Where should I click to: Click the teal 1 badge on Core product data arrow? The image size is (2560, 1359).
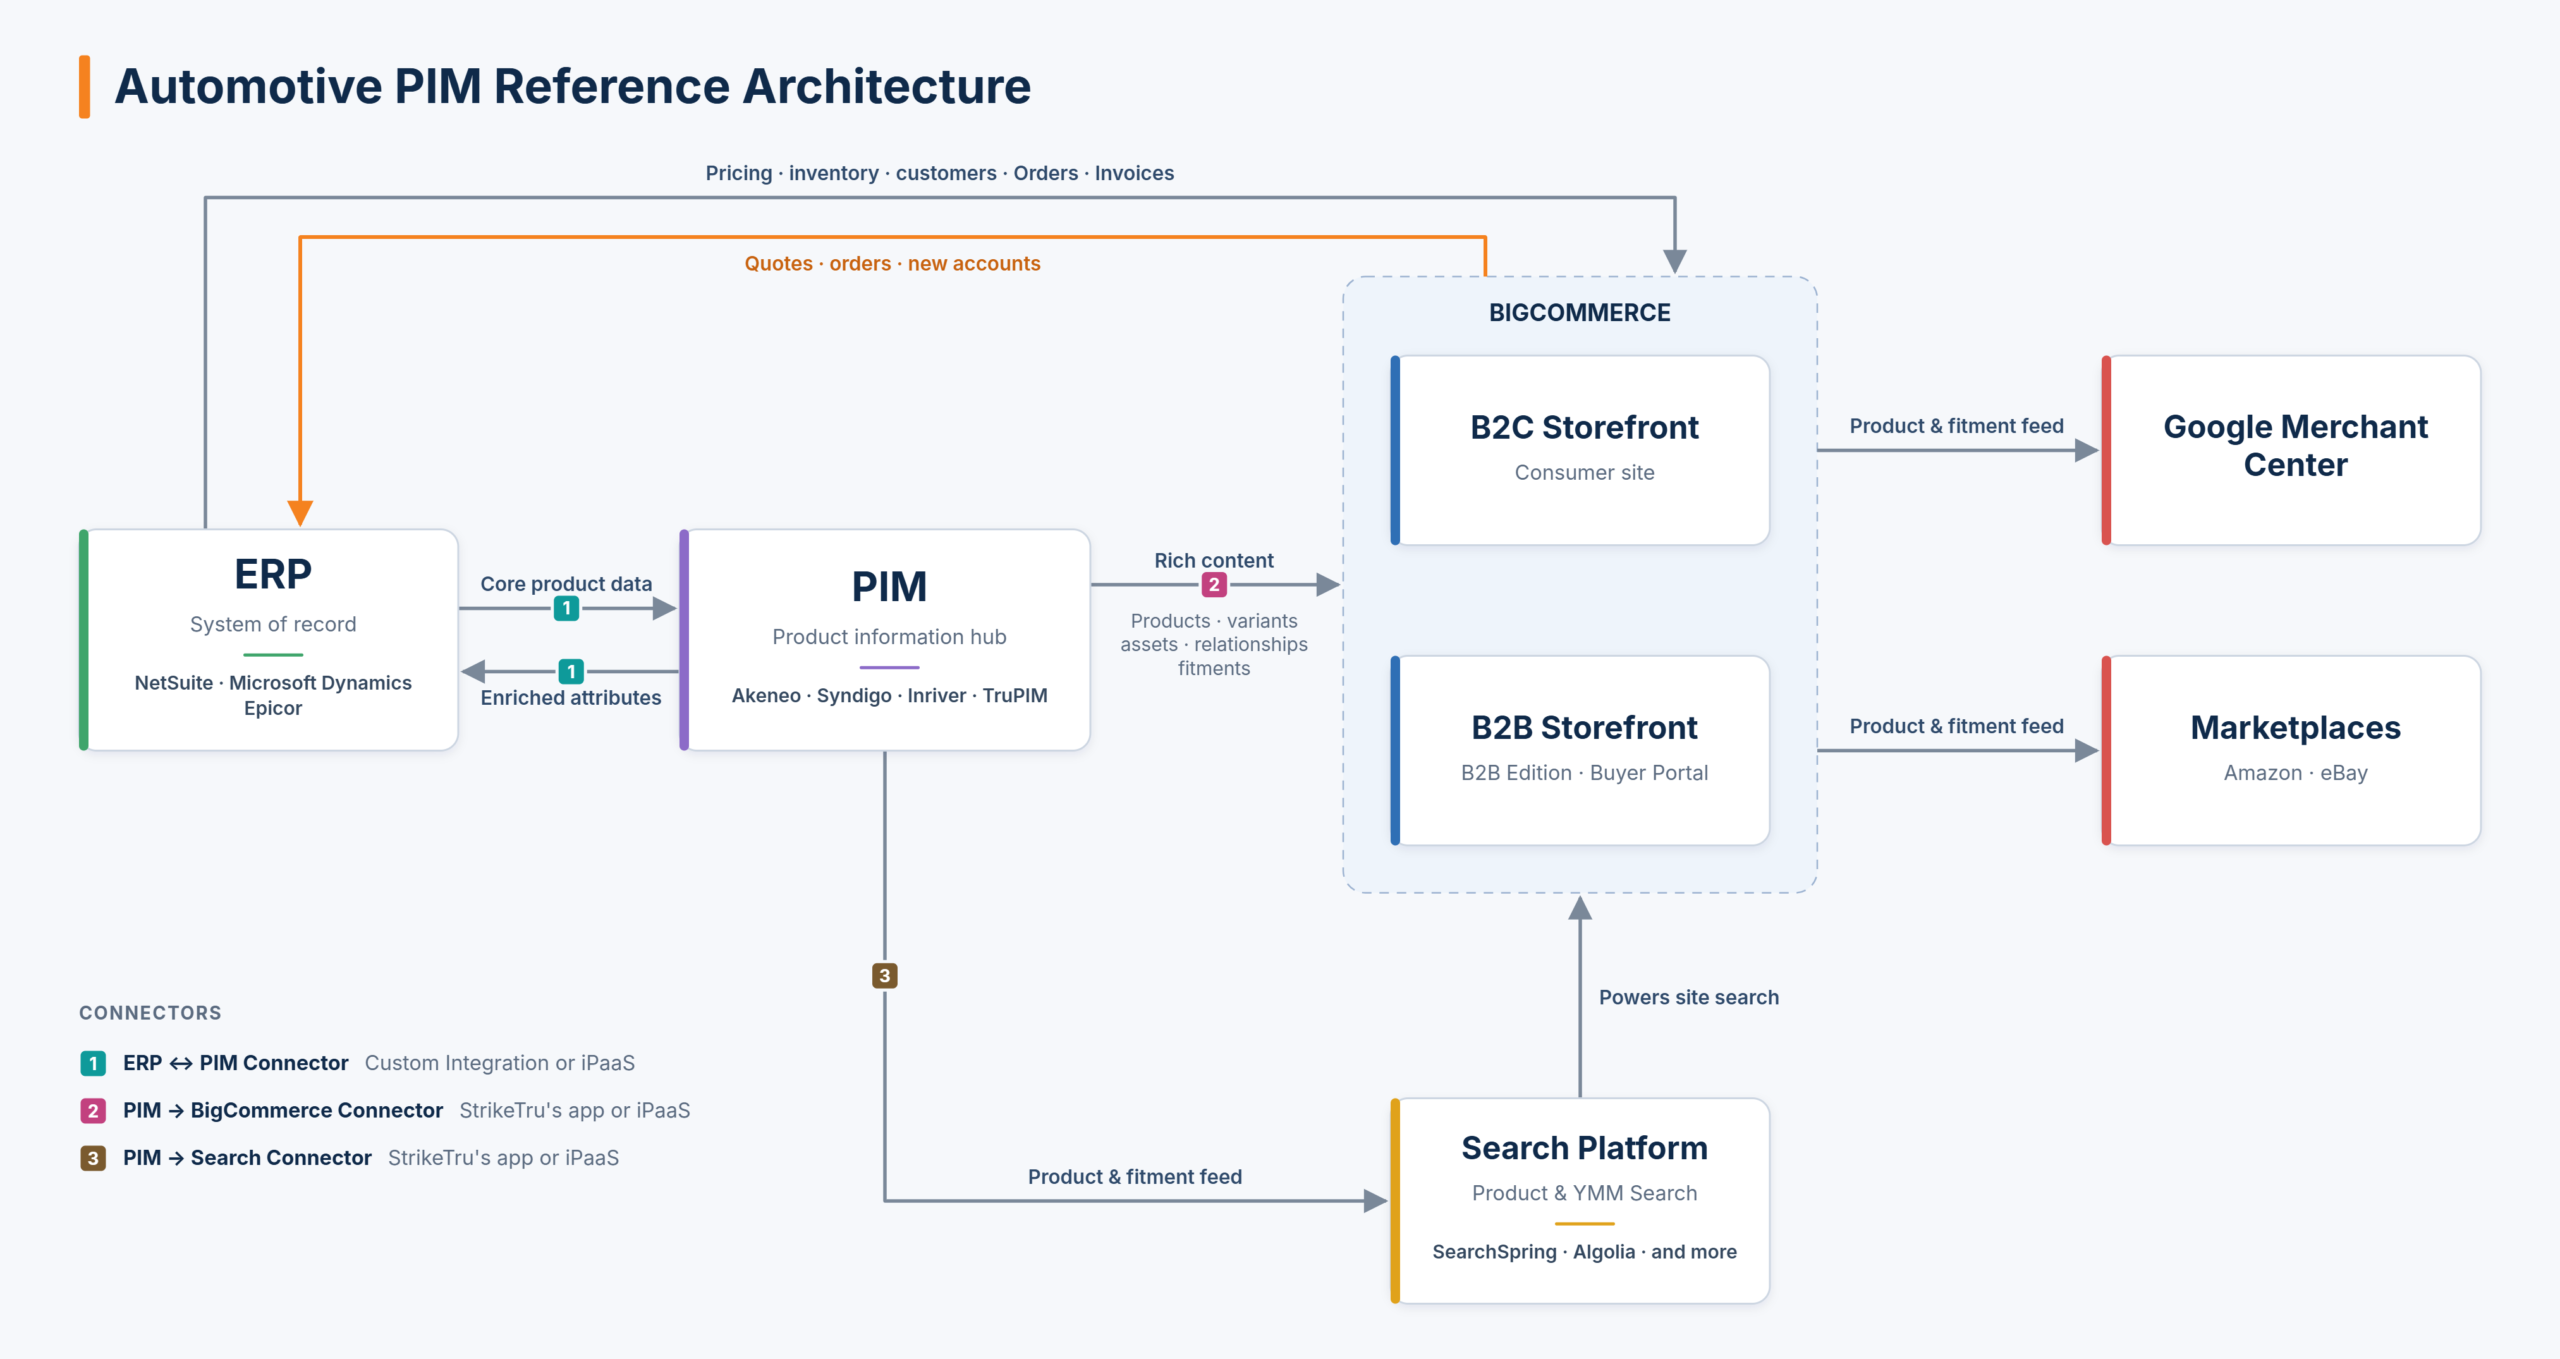tap(566, 608)
